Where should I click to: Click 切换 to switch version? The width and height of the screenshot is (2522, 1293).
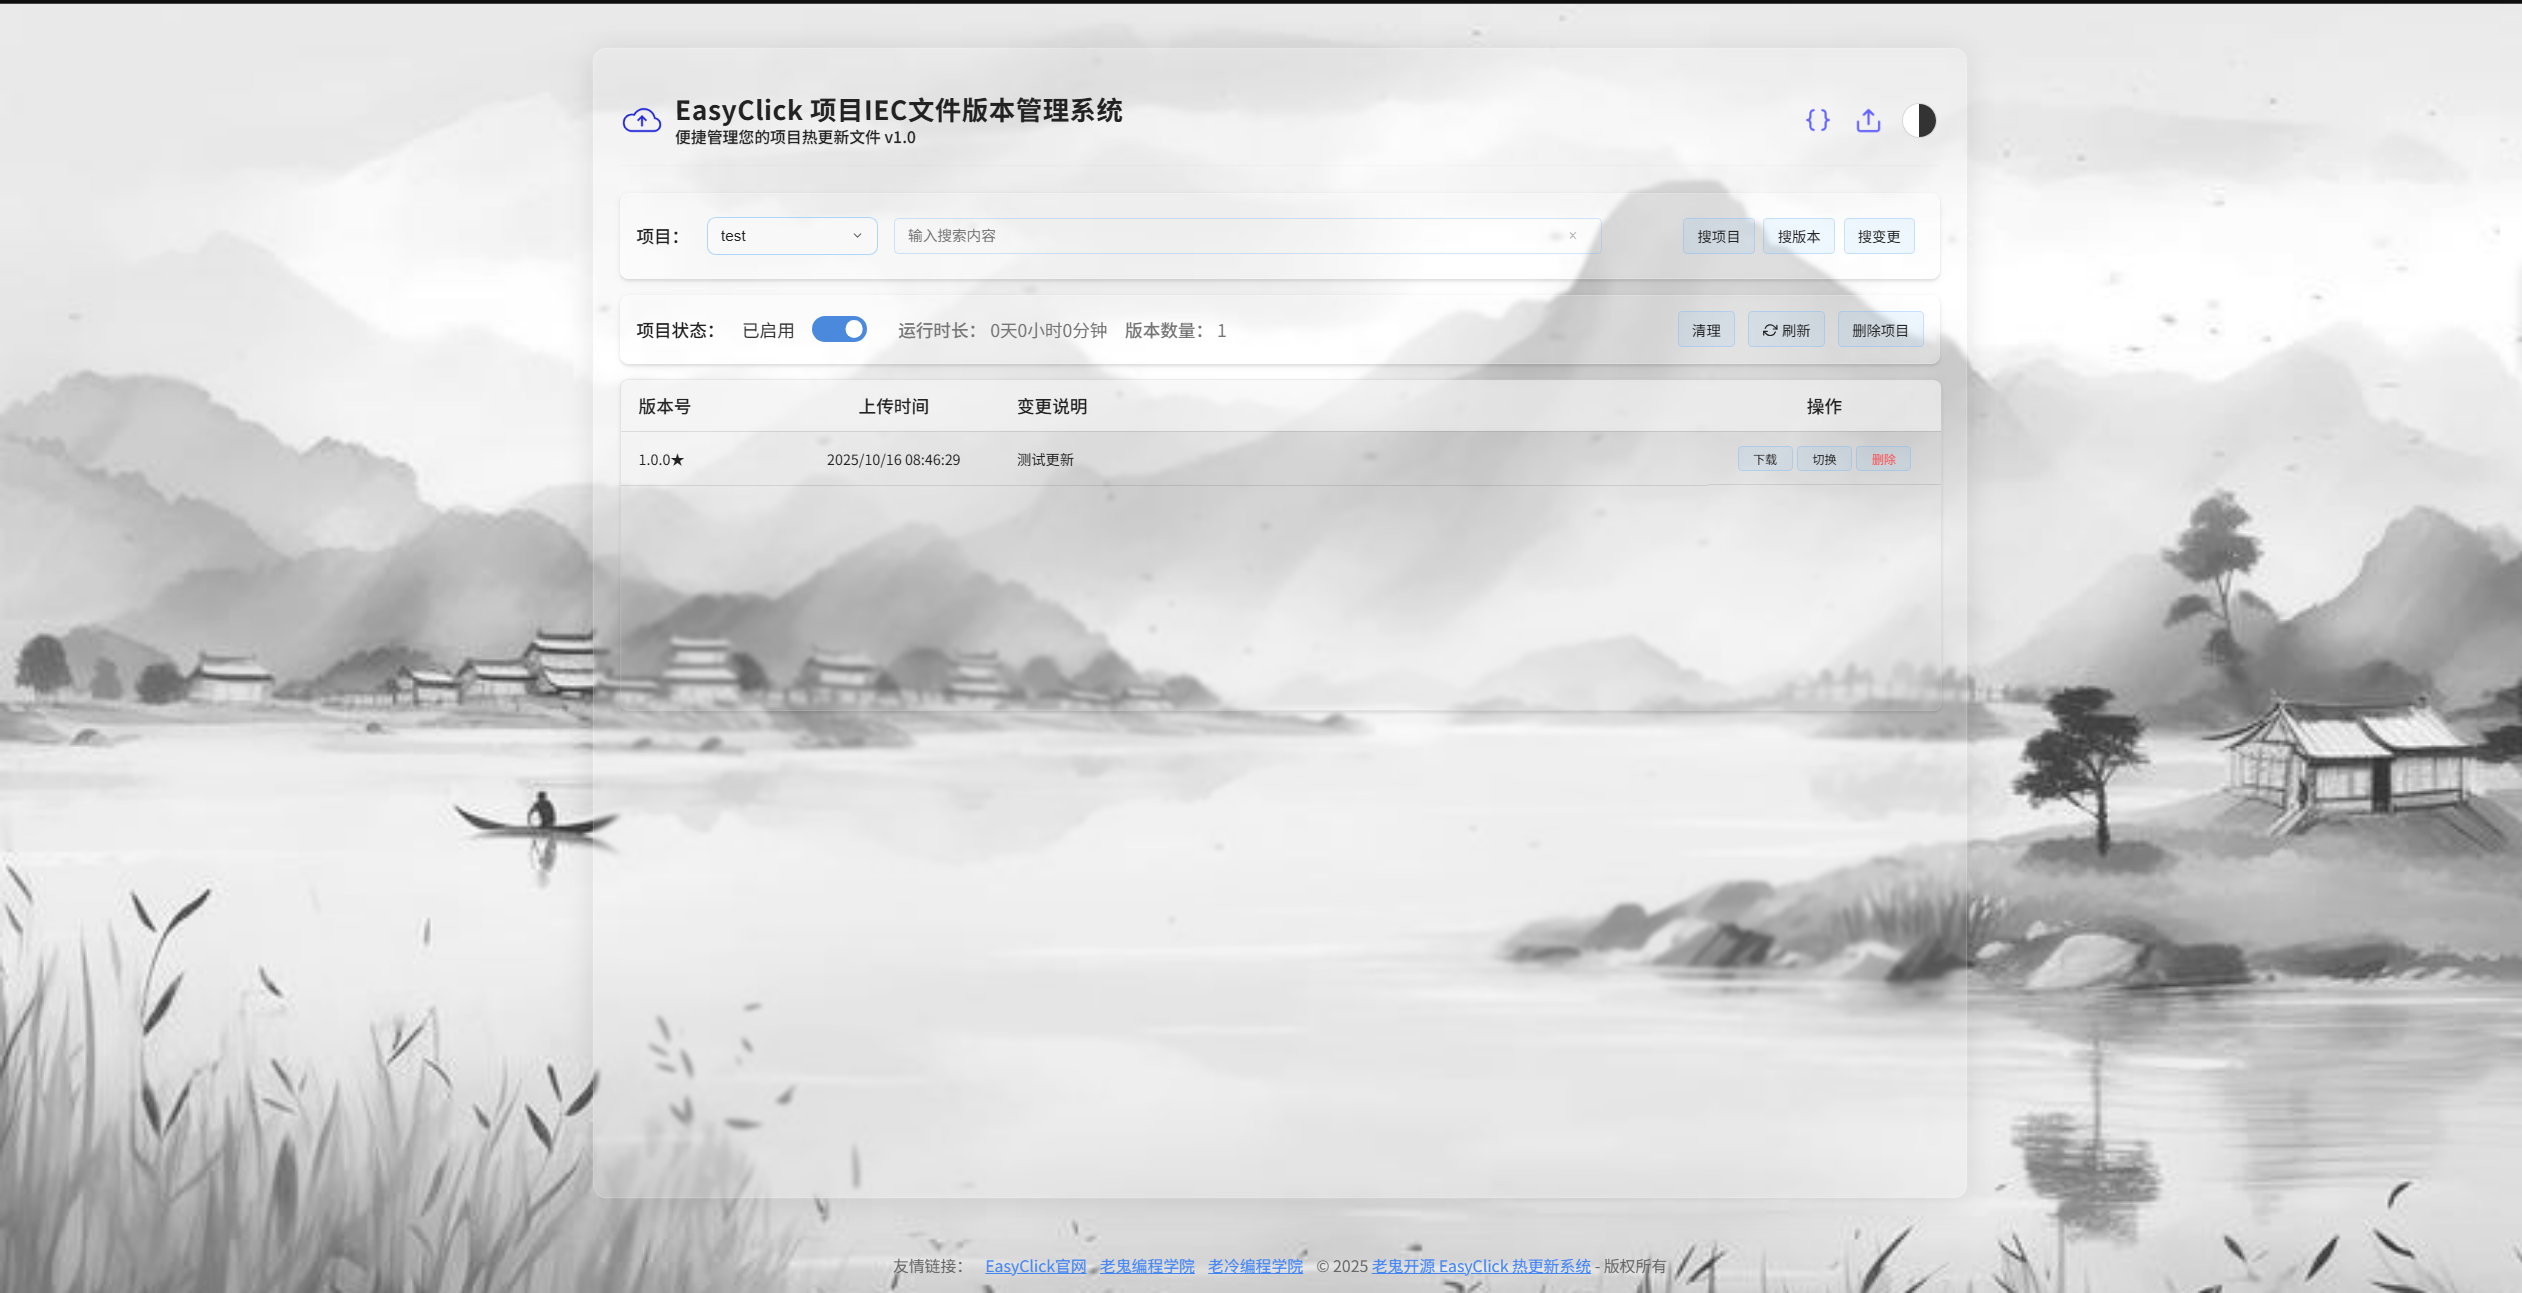click(1823, 459)
